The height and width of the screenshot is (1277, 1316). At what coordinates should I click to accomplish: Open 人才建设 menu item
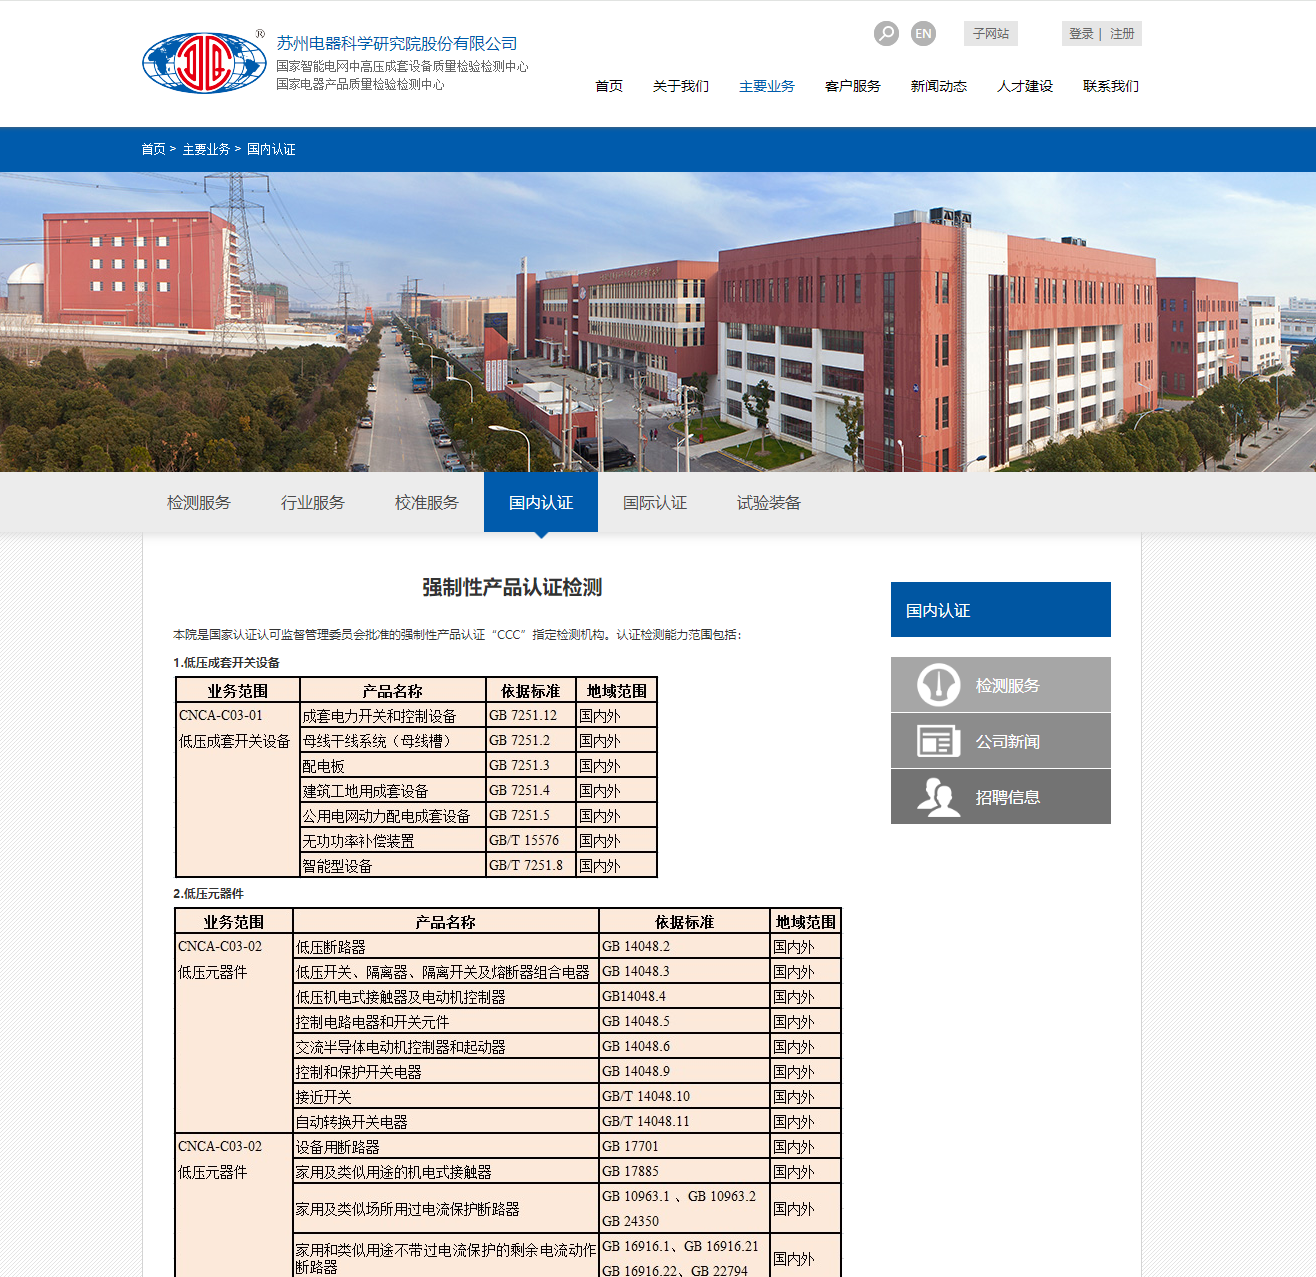click(1025, 86)
